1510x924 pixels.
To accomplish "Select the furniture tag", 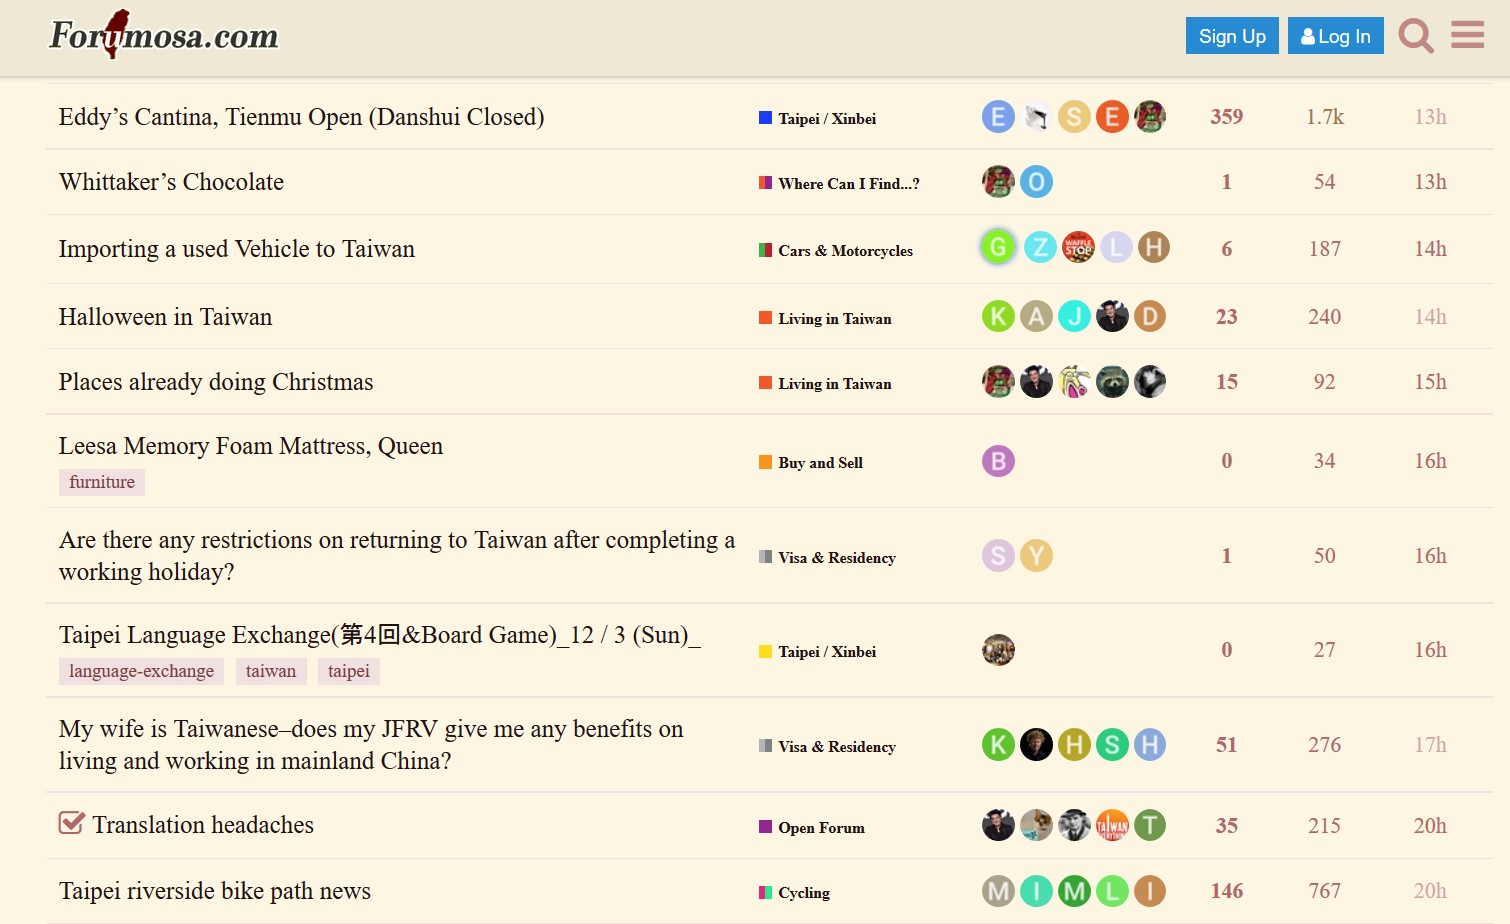I will (102, 482).
